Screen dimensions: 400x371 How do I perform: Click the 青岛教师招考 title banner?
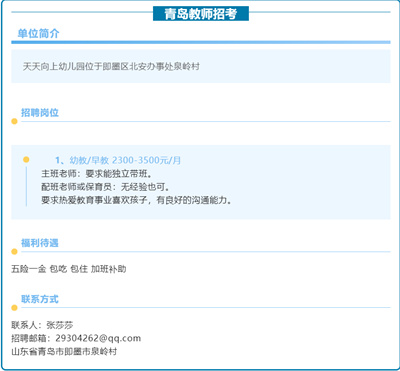tap(201, 14)
